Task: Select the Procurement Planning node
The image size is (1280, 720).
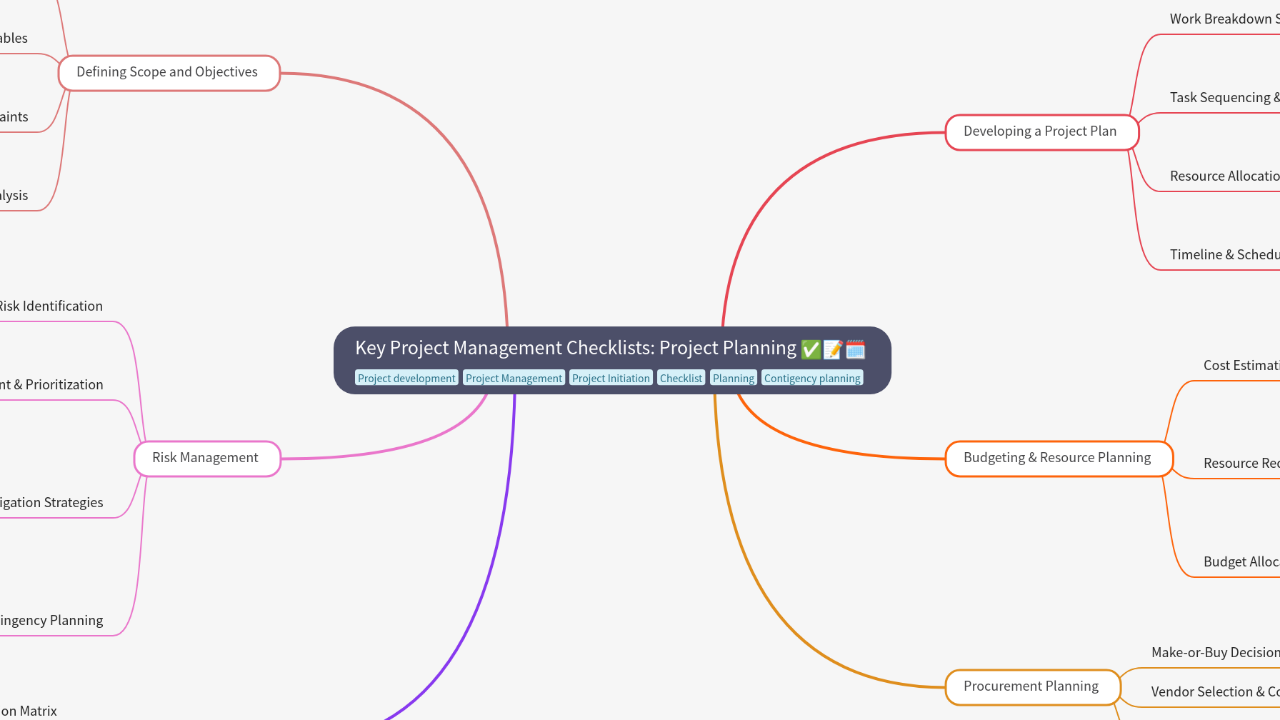Action: point(1032,687)
